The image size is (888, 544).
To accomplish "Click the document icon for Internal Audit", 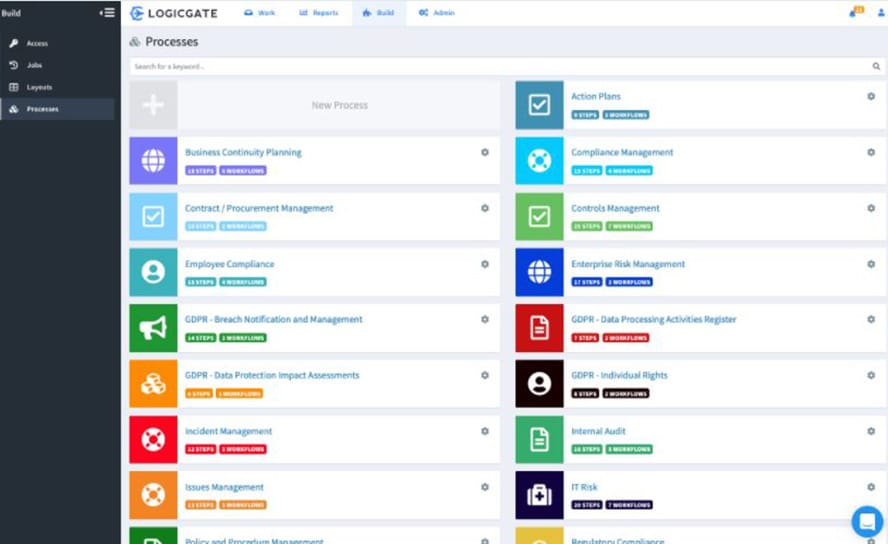I will pyautogui.click(x=539, y=439).
